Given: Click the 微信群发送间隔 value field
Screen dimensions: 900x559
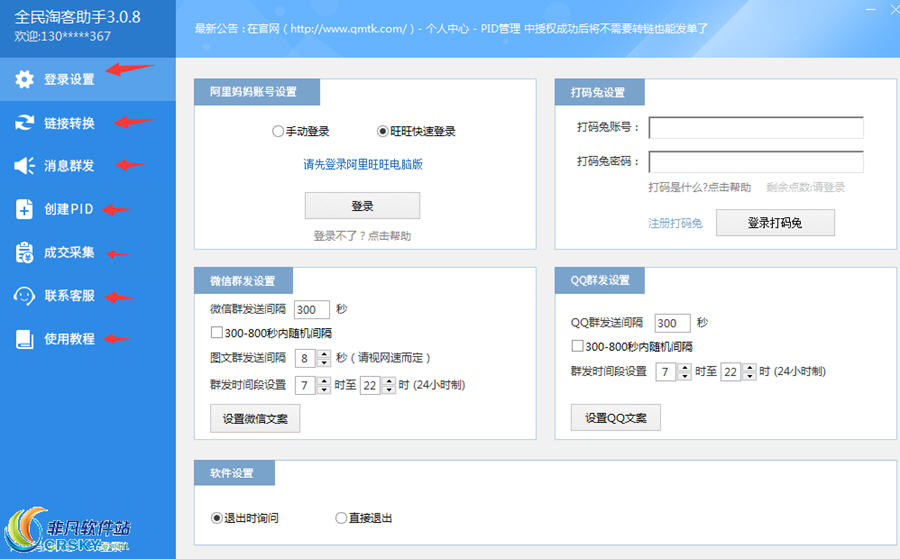Looking at the screenshot, I should (312, 309).
